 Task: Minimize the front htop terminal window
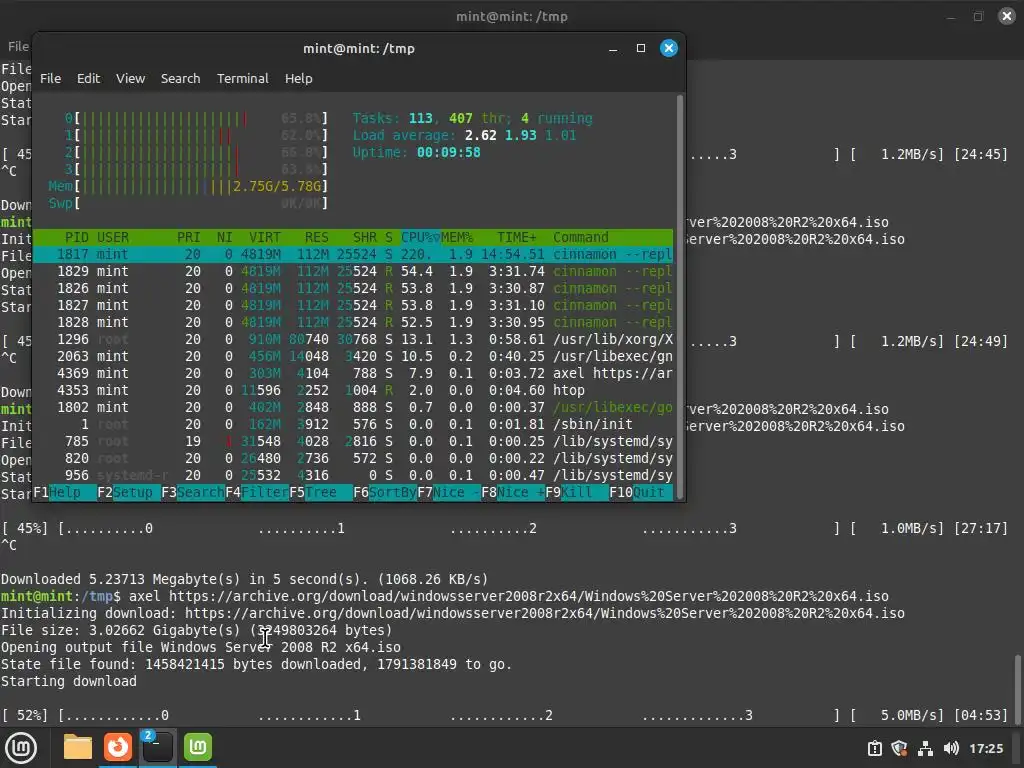[x=613, y=48]
